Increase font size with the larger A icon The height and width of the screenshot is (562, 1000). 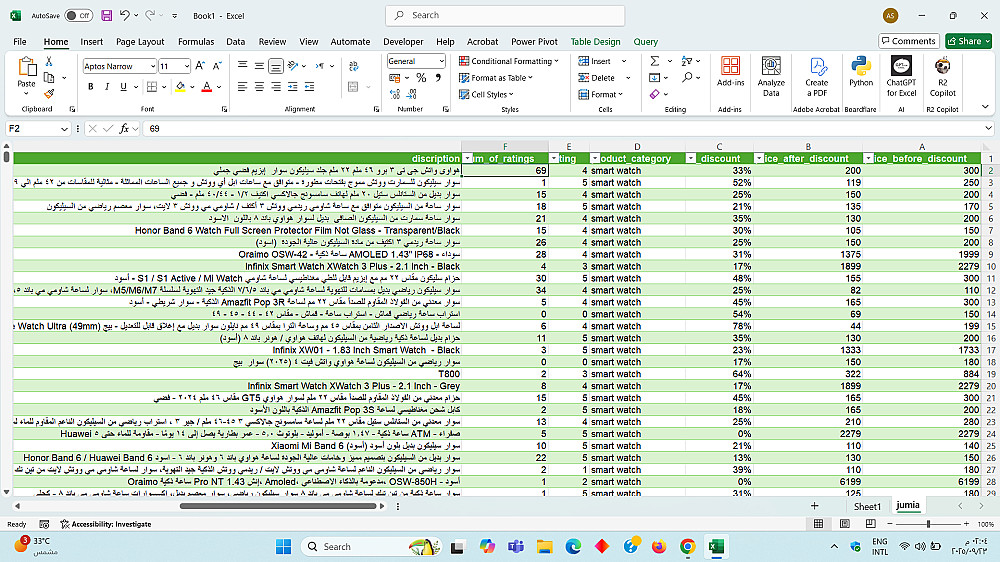point(200,66)
